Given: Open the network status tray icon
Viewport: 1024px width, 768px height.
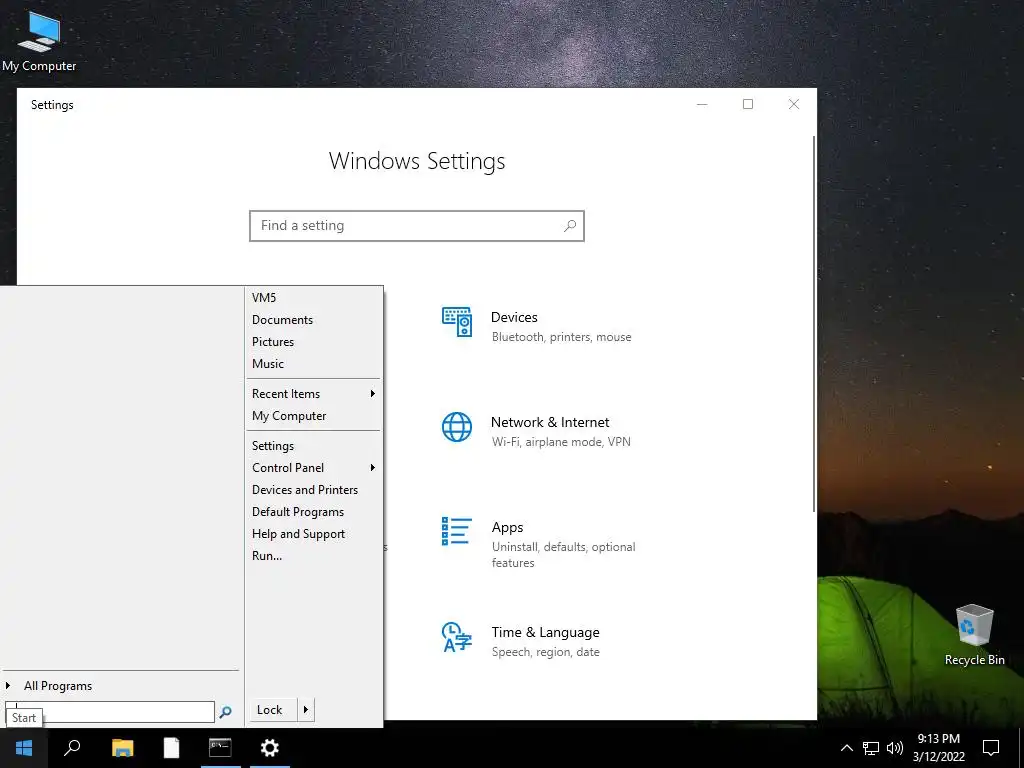Looking at the screenshot, I should [871, 748].
